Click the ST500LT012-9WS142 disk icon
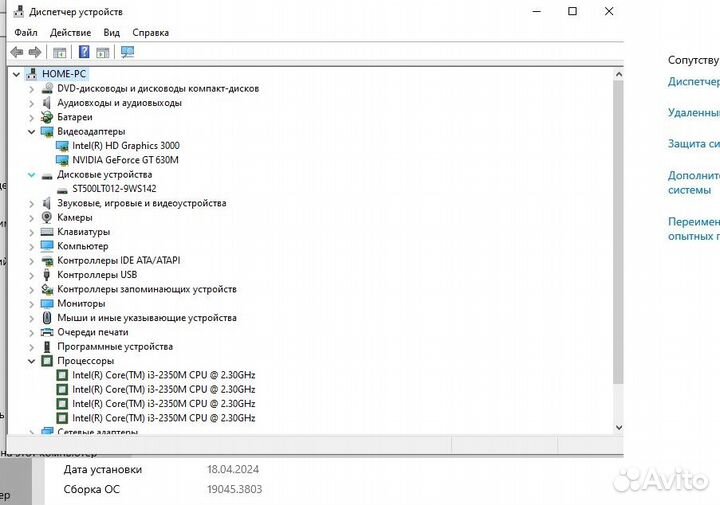720x505 pixels. coord(62,189)
